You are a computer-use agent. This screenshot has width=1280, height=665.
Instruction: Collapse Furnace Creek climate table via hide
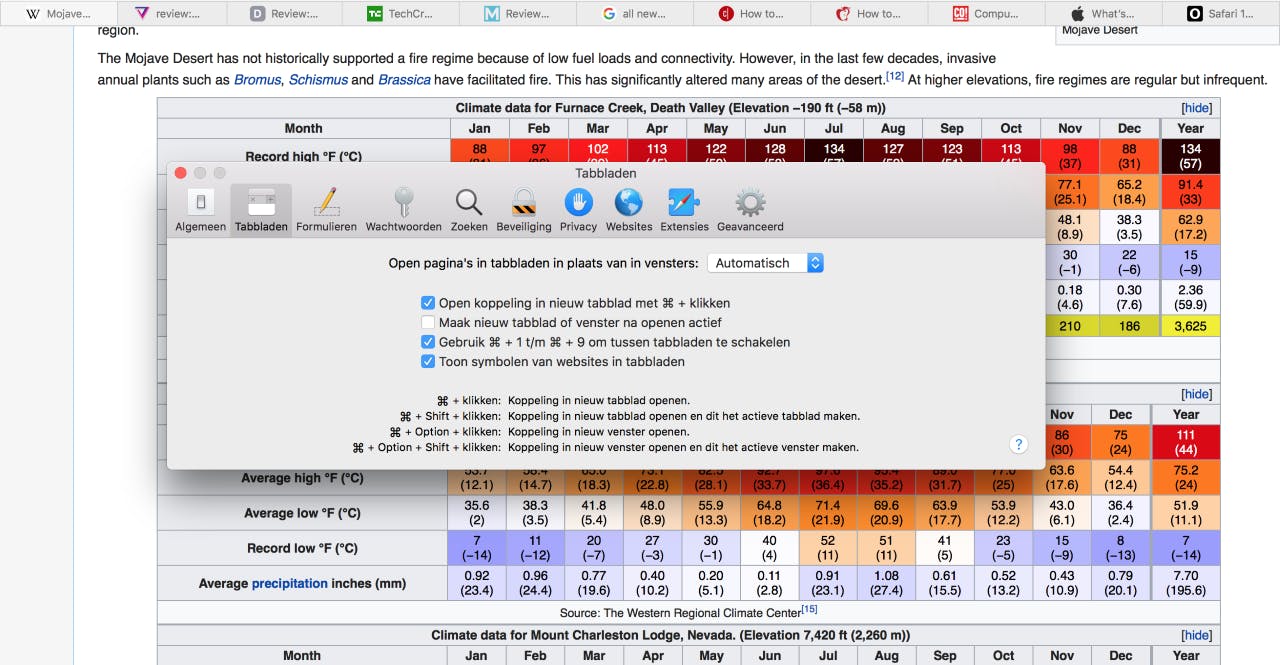tap(1196, 108)
